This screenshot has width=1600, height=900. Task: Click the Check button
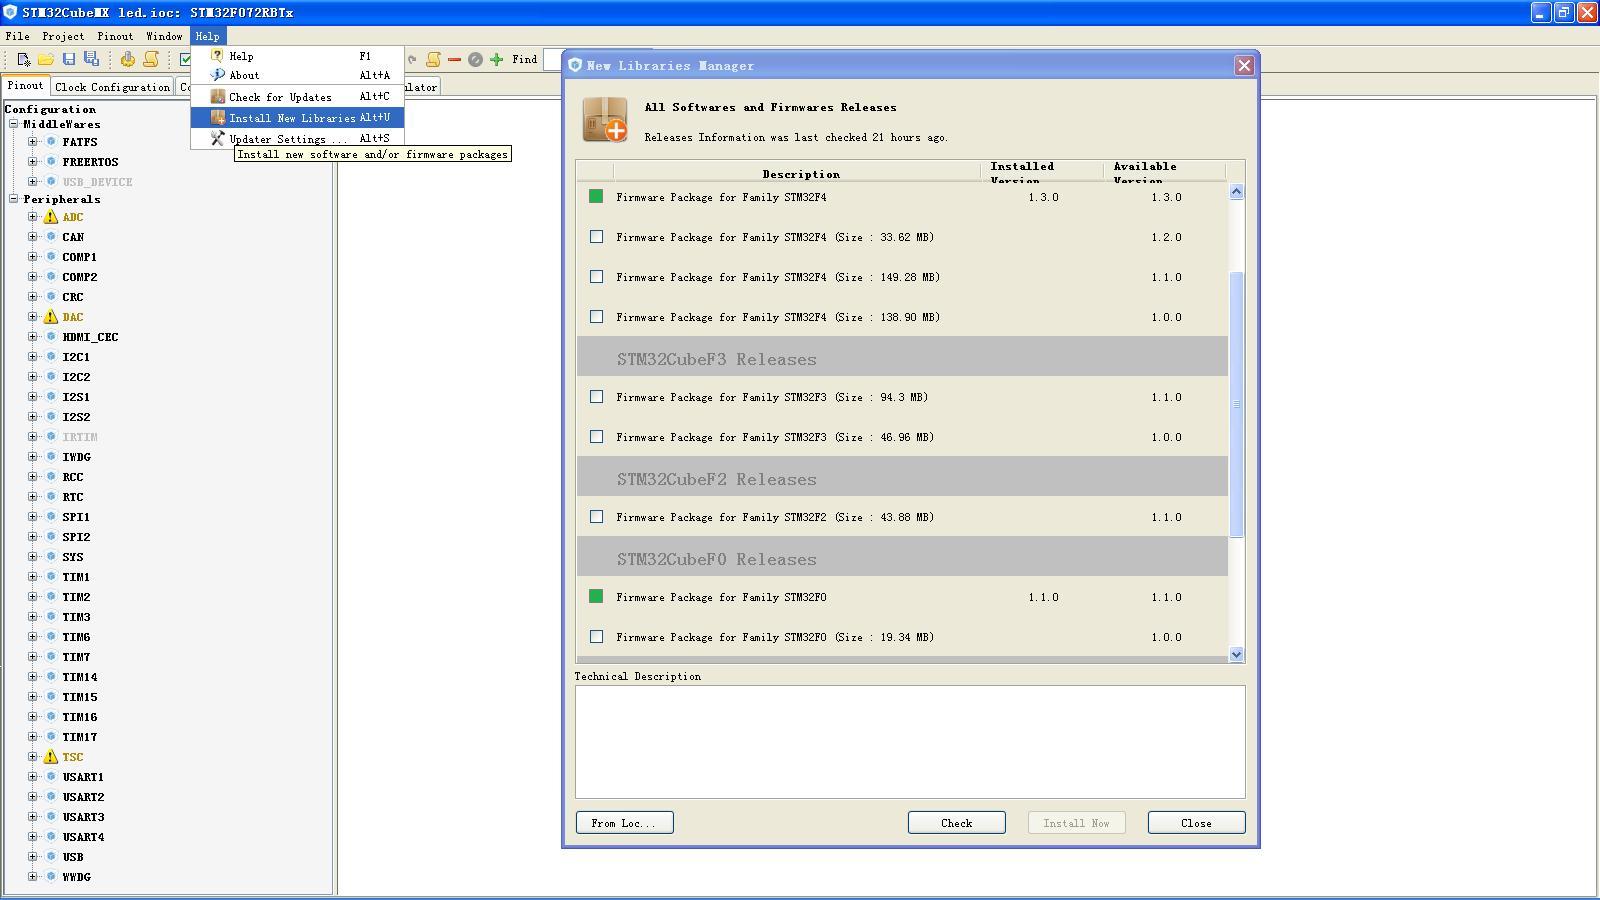pos(957,823)
